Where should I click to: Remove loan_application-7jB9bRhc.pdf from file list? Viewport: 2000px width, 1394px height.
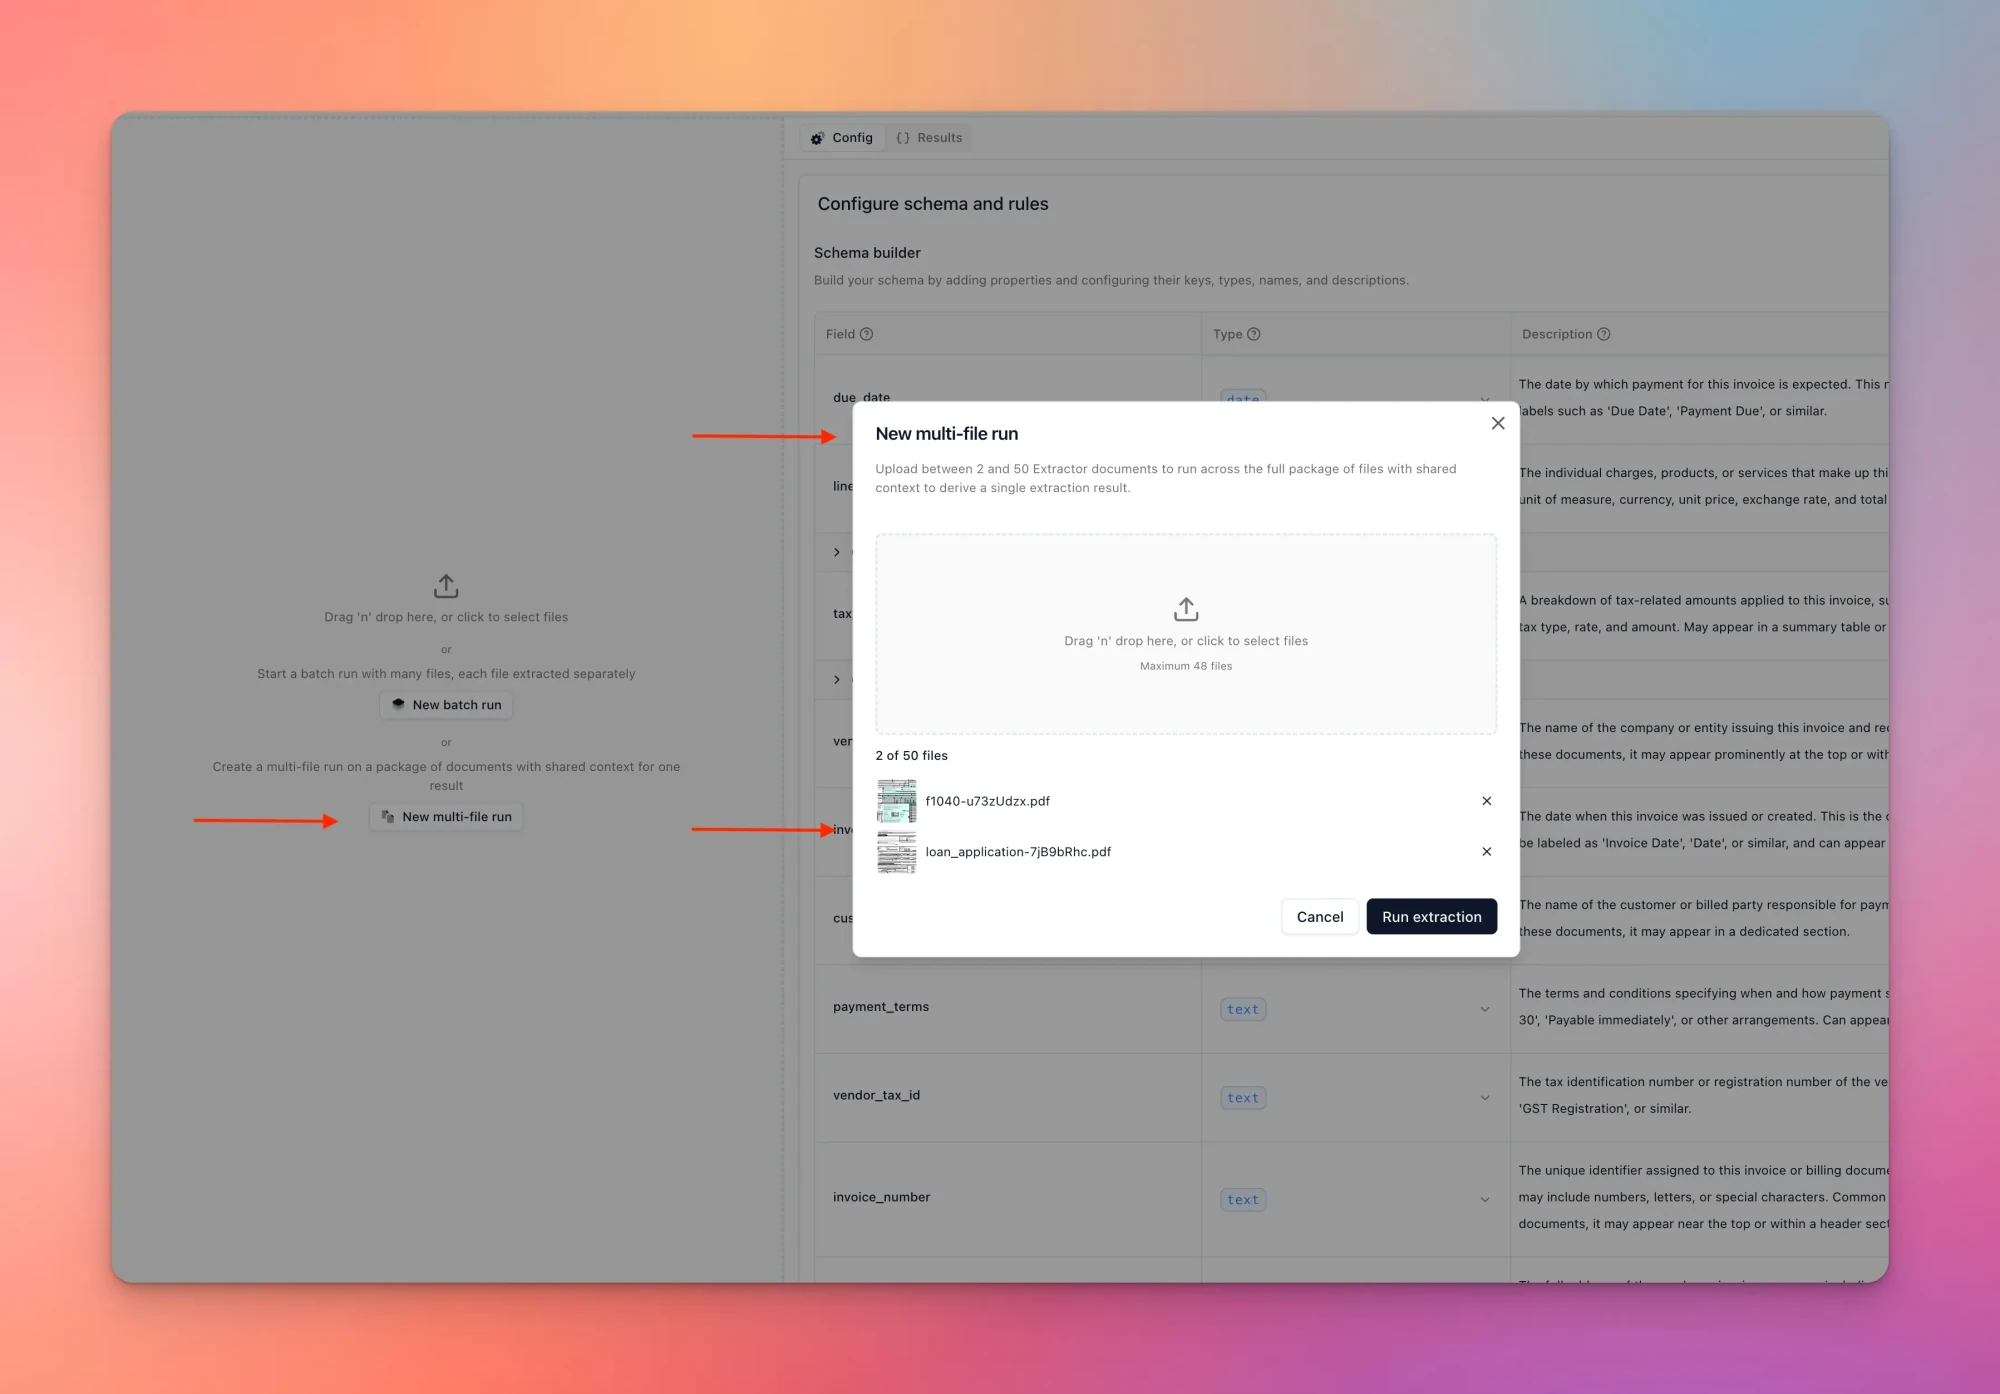[x=1486, y=852]
